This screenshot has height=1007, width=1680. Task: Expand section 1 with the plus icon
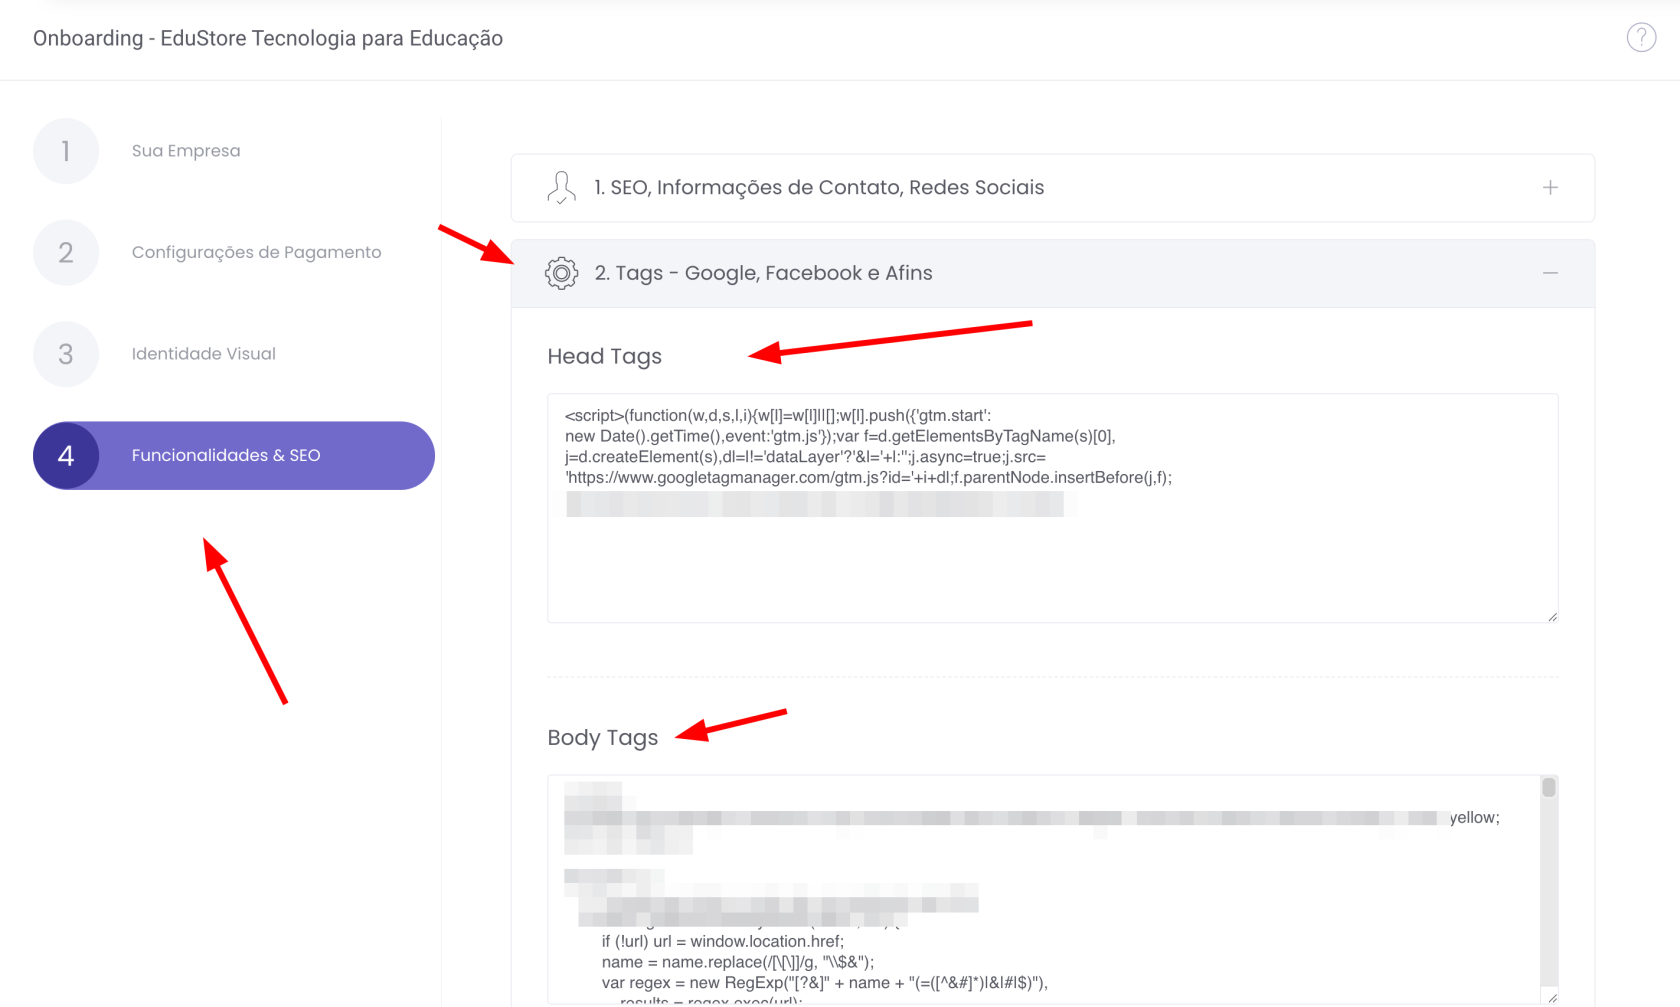click(1550, 187)
